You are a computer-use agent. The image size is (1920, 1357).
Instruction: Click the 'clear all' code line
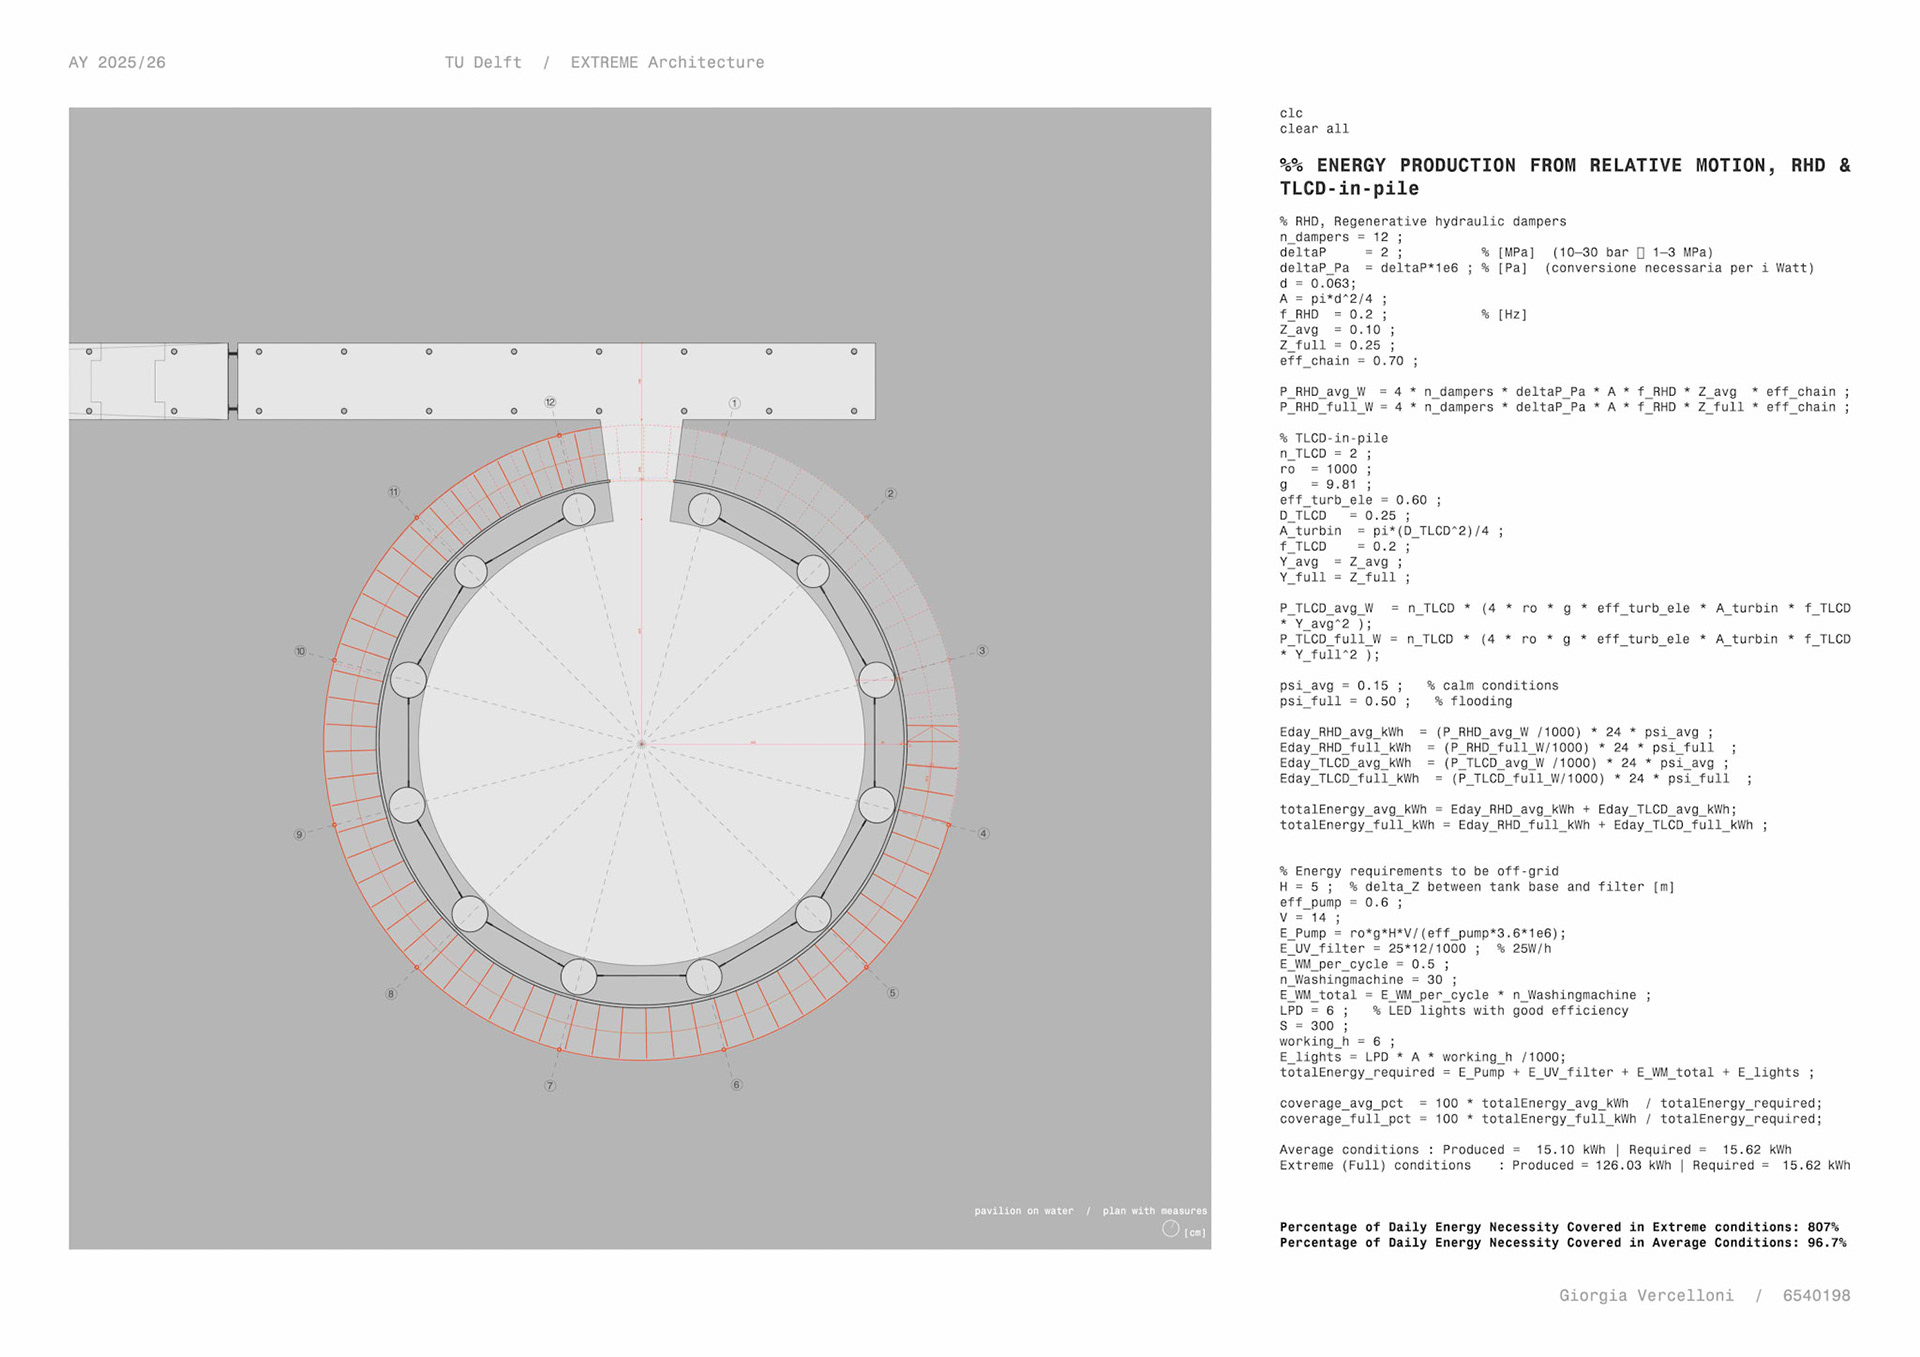tap(1314, 129)
